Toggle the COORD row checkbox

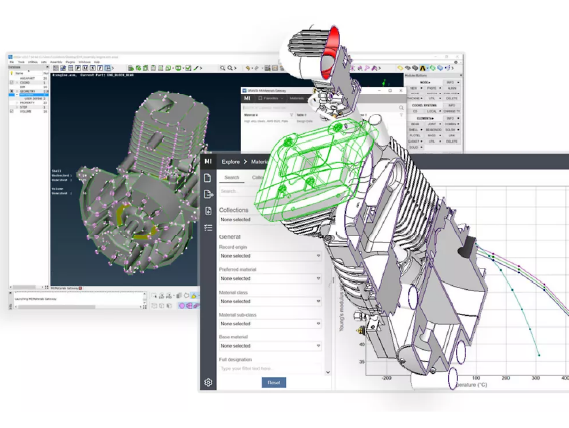(x=12, y=82)
